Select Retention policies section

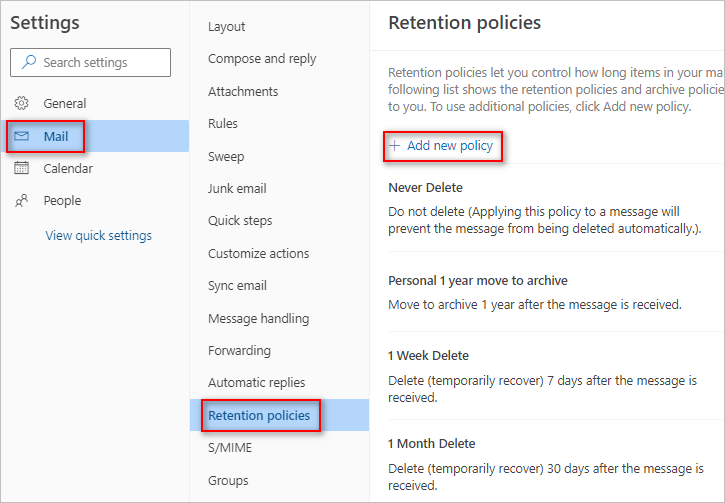[x=279, y=415]
